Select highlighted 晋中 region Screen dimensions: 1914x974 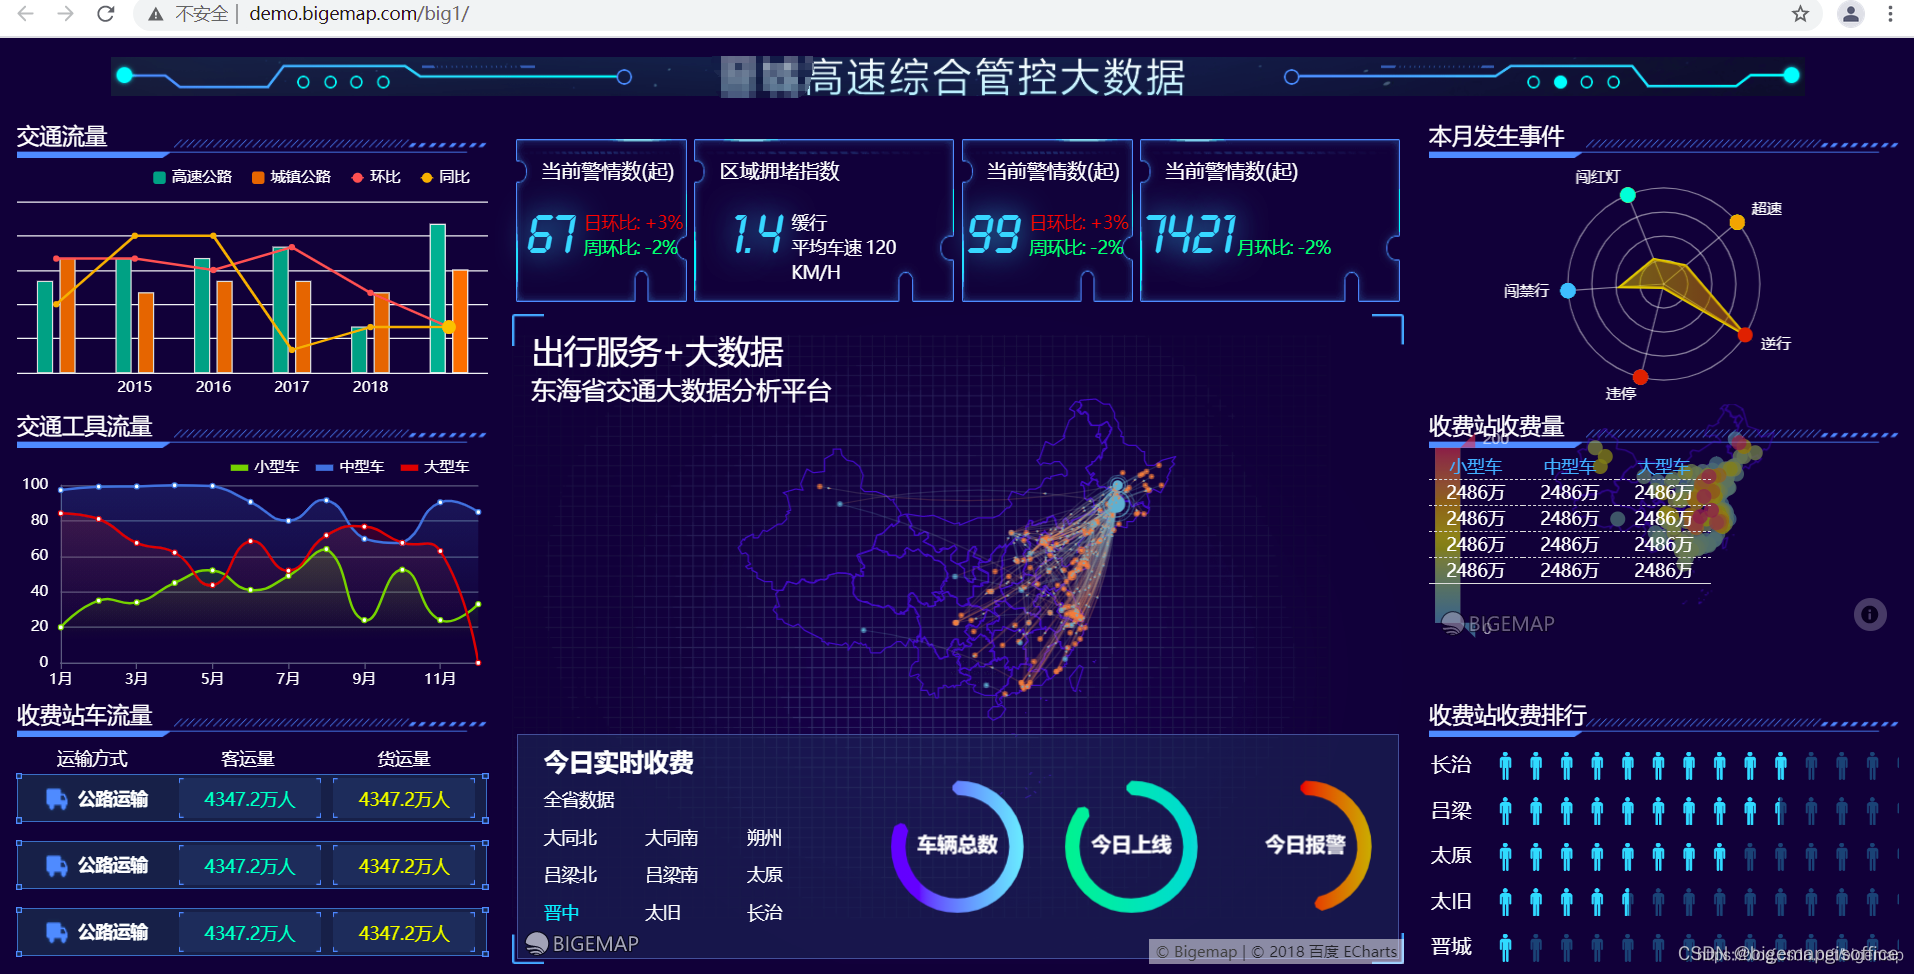point(561,913)
